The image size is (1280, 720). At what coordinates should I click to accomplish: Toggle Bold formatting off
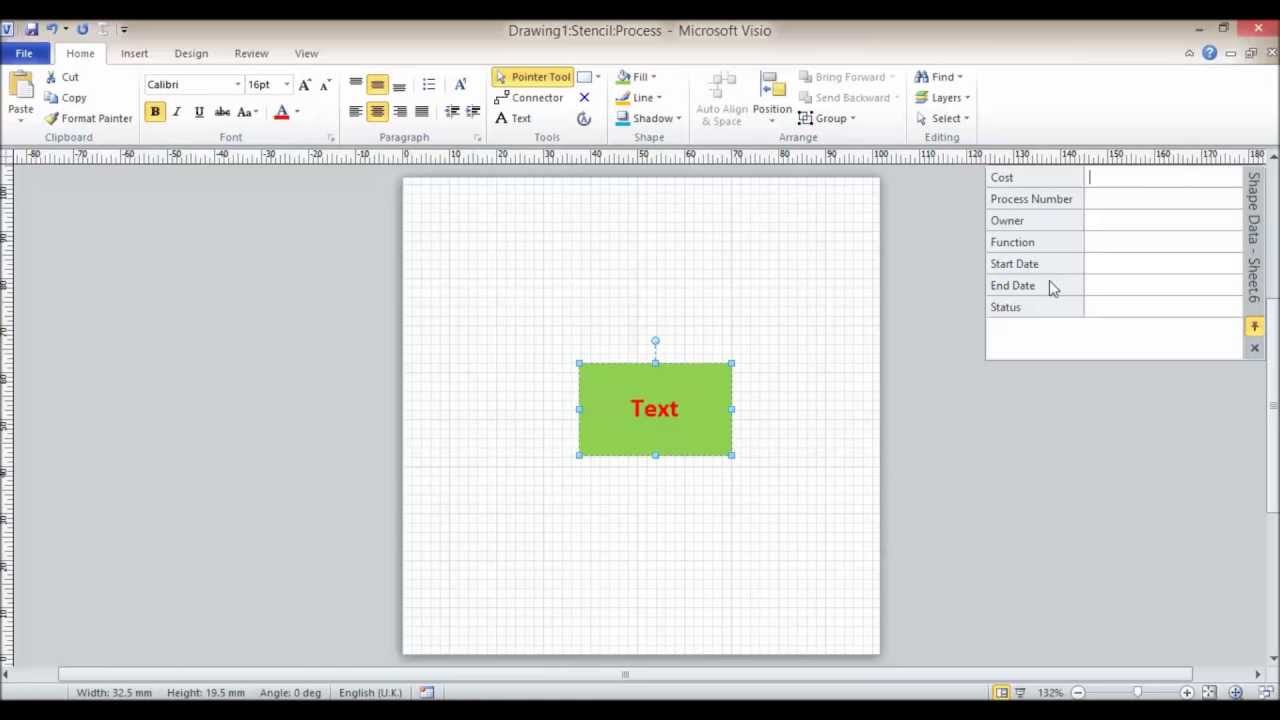click(155, 111)
